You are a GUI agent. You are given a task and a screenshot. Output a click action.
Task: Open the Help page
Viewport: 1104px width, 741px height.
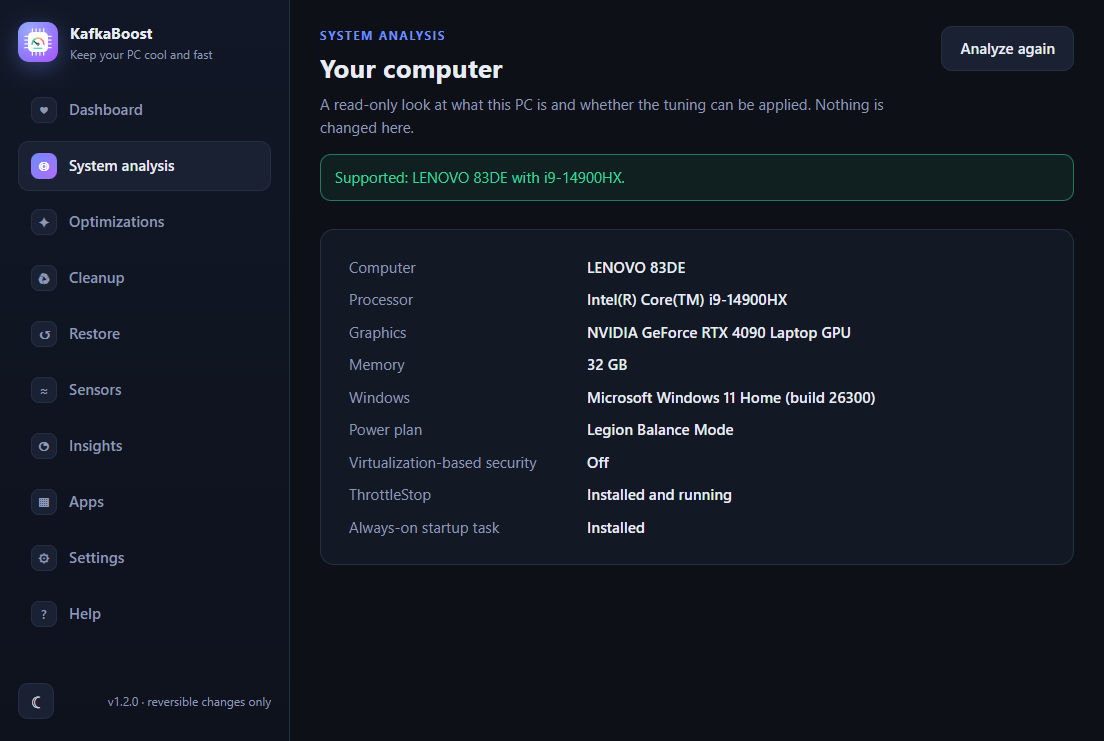pyautogui.click(x=144, y=614)
